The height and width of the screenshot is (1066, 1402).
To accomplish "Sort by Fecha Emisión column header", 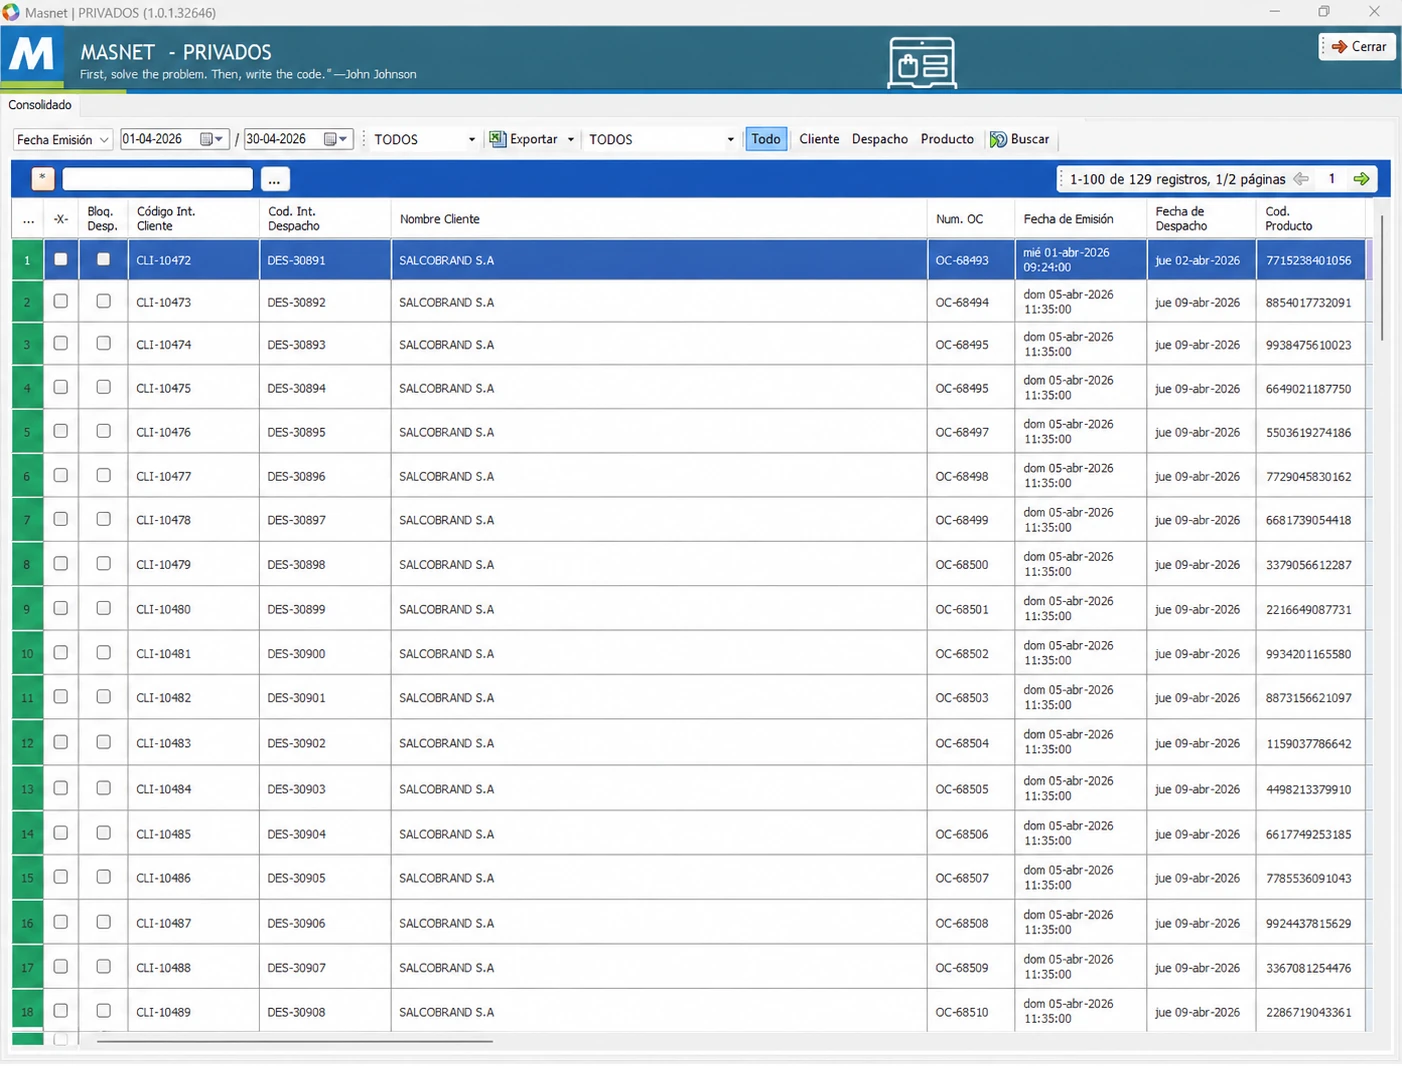I will pyautogui.click(x=1081, y=219).
